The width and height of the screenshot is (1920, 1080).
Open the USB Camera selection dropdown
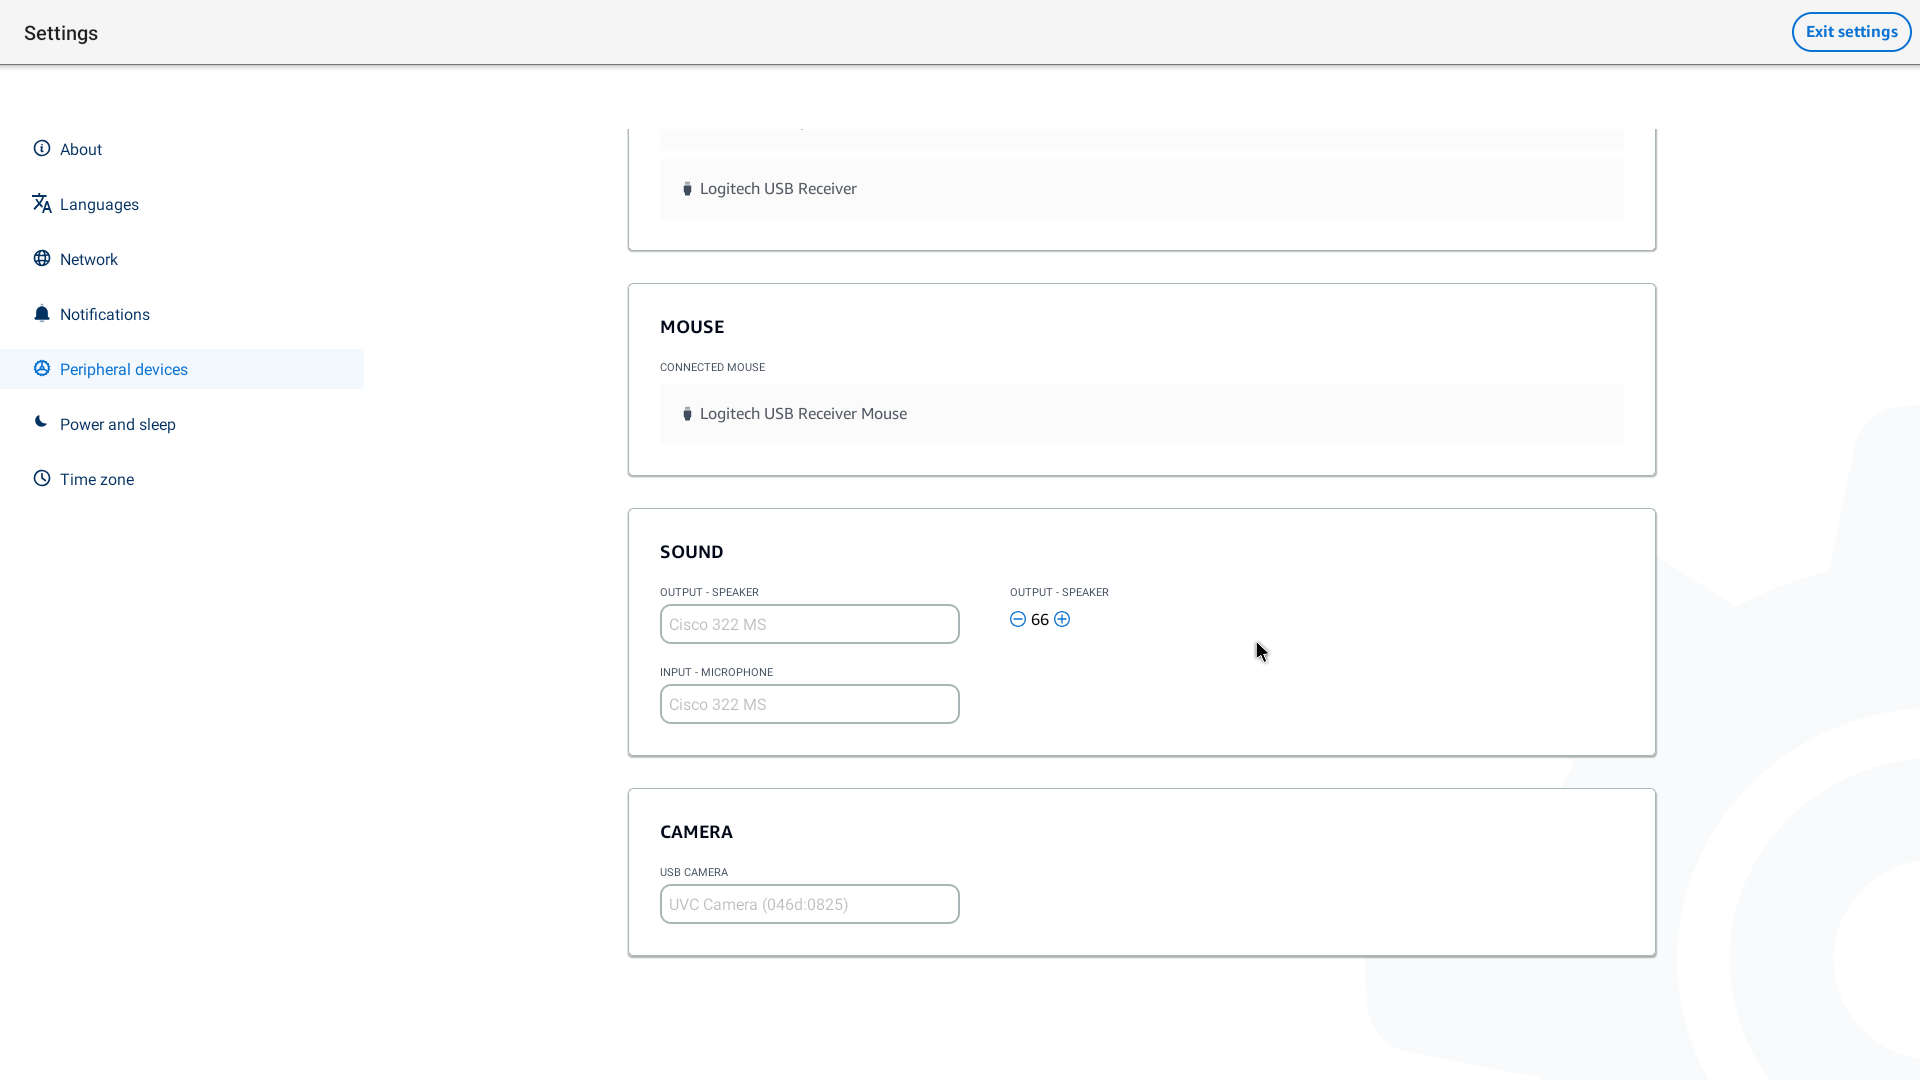pyautogui.click(x=809, y=904)
